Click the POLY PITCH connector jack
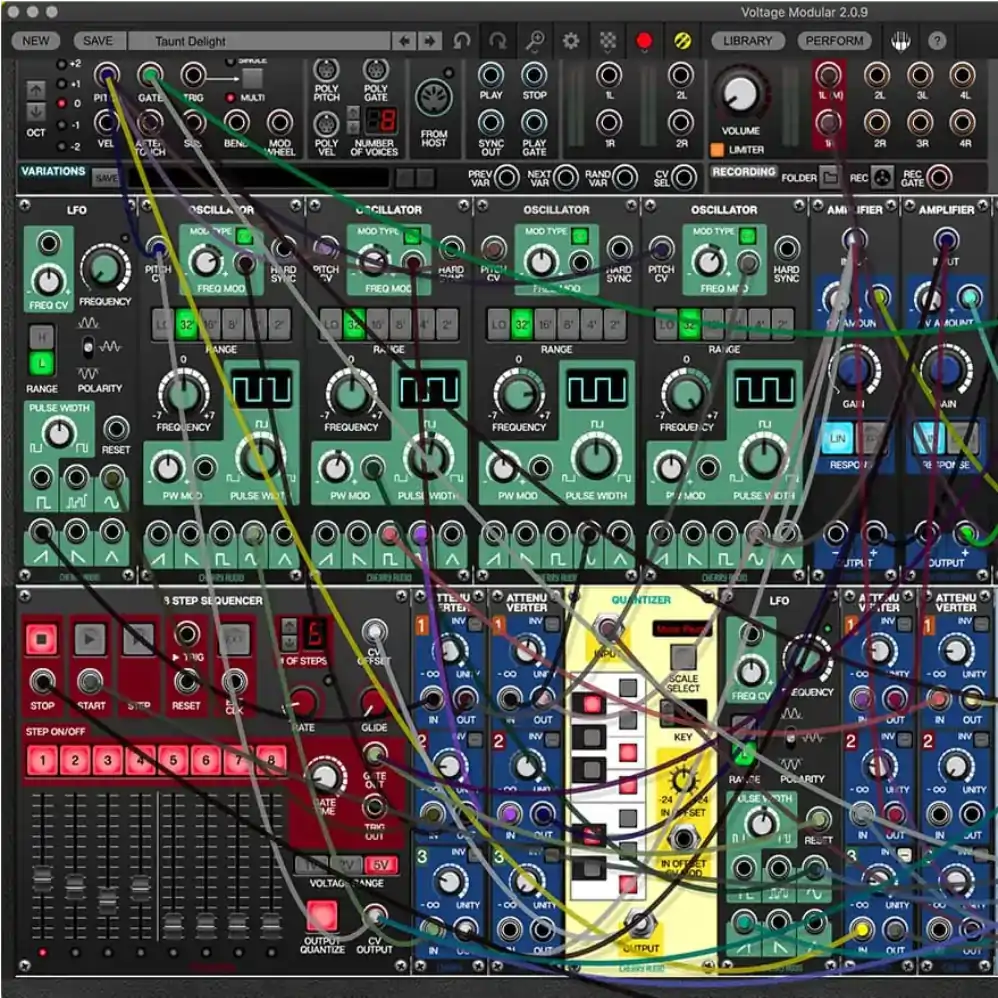The height and width of the screenshot is (998, 998). pos(327,69)
